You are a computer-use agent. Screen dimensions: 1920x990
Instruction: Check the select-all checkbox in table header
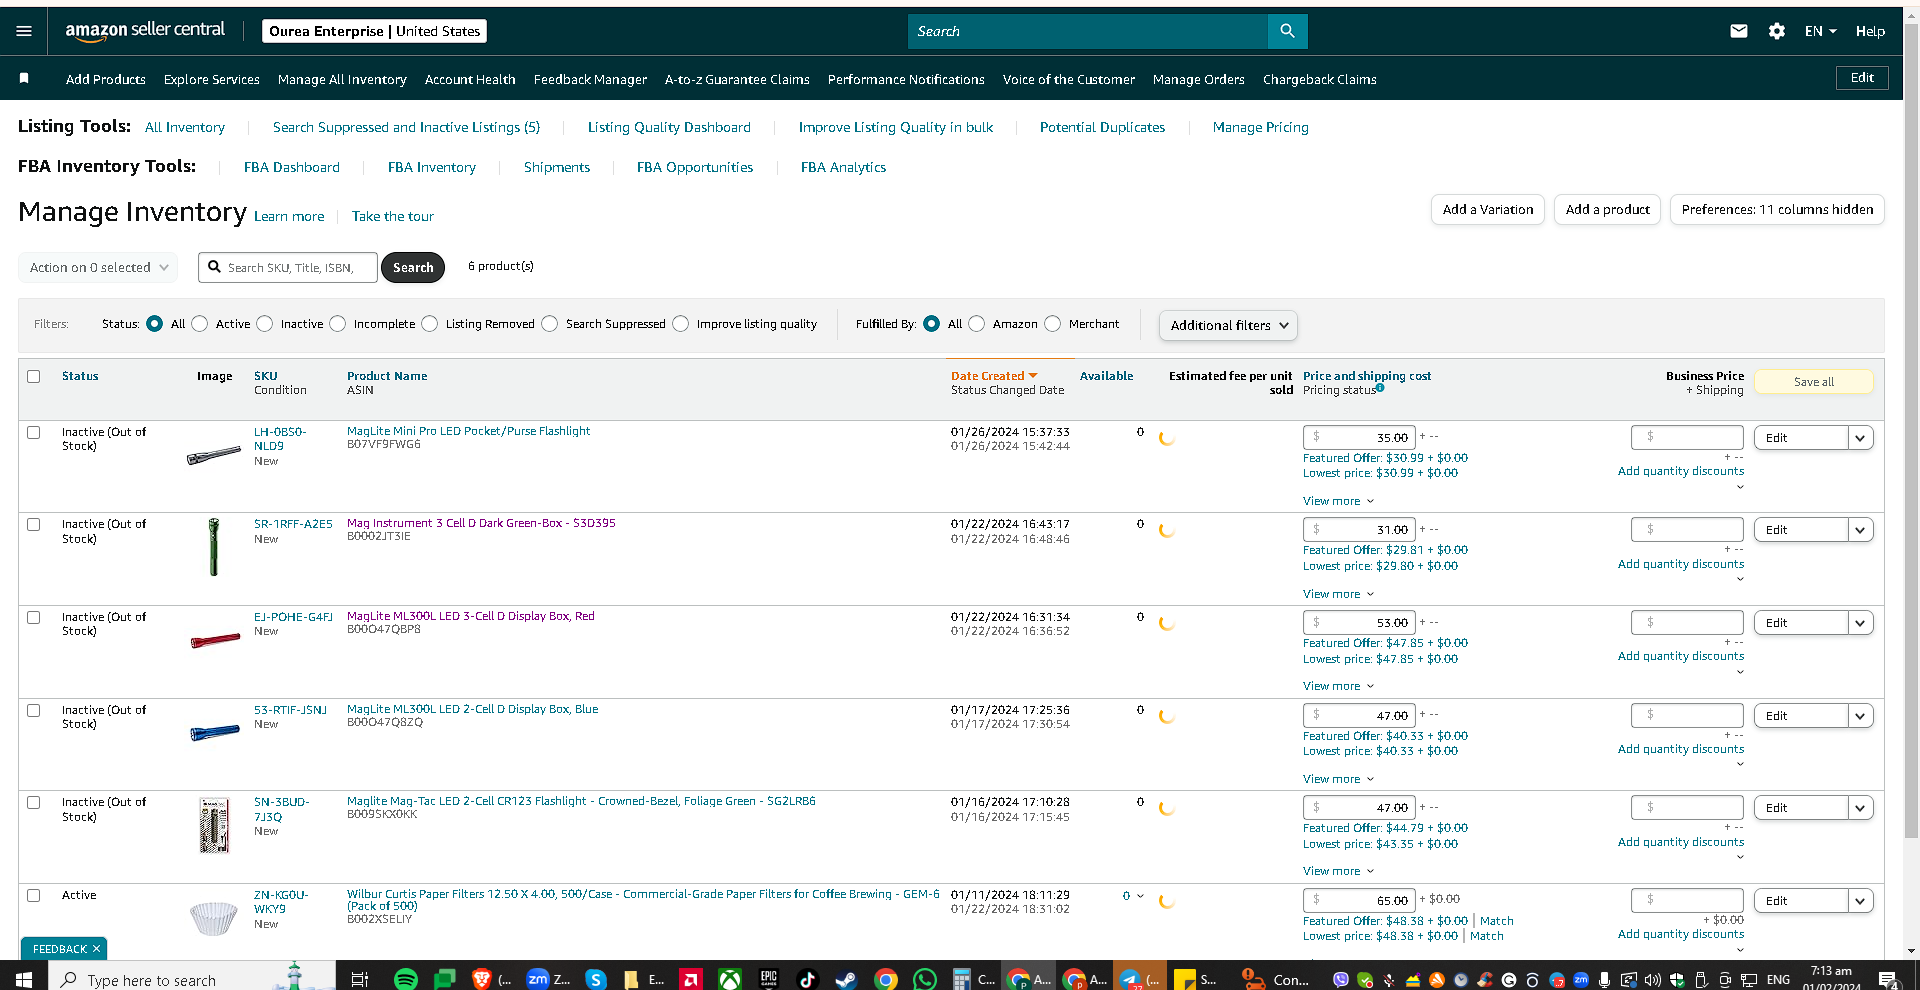[34, 377]
